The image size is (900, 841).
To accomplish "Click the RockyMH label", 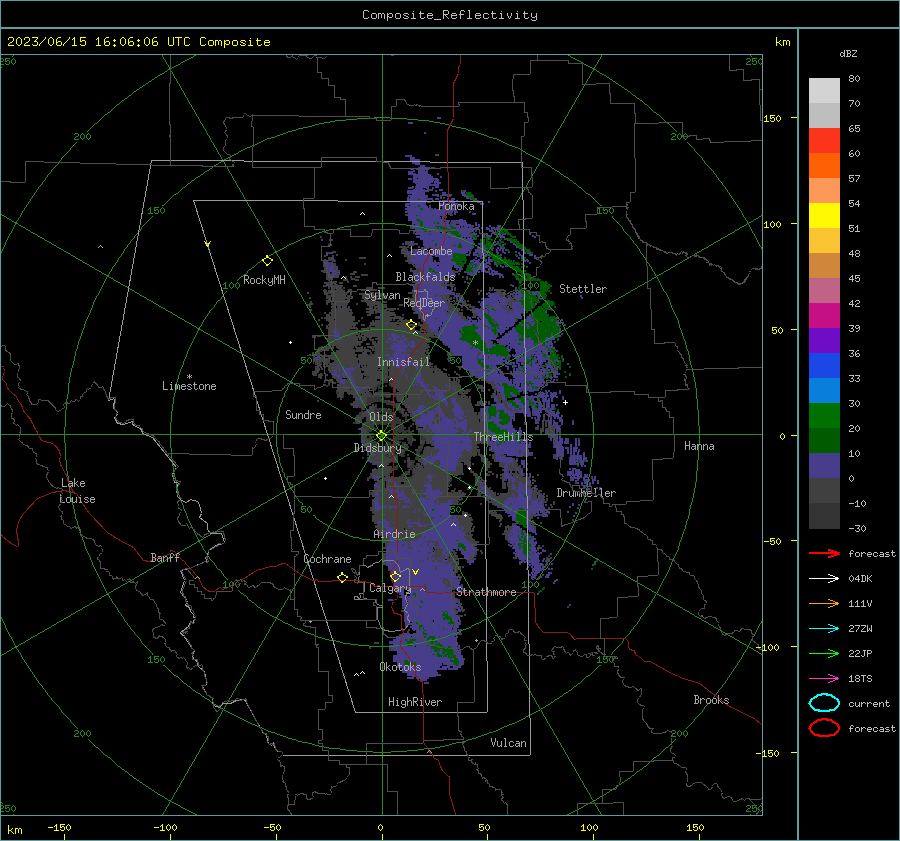I will coord(264,280).
